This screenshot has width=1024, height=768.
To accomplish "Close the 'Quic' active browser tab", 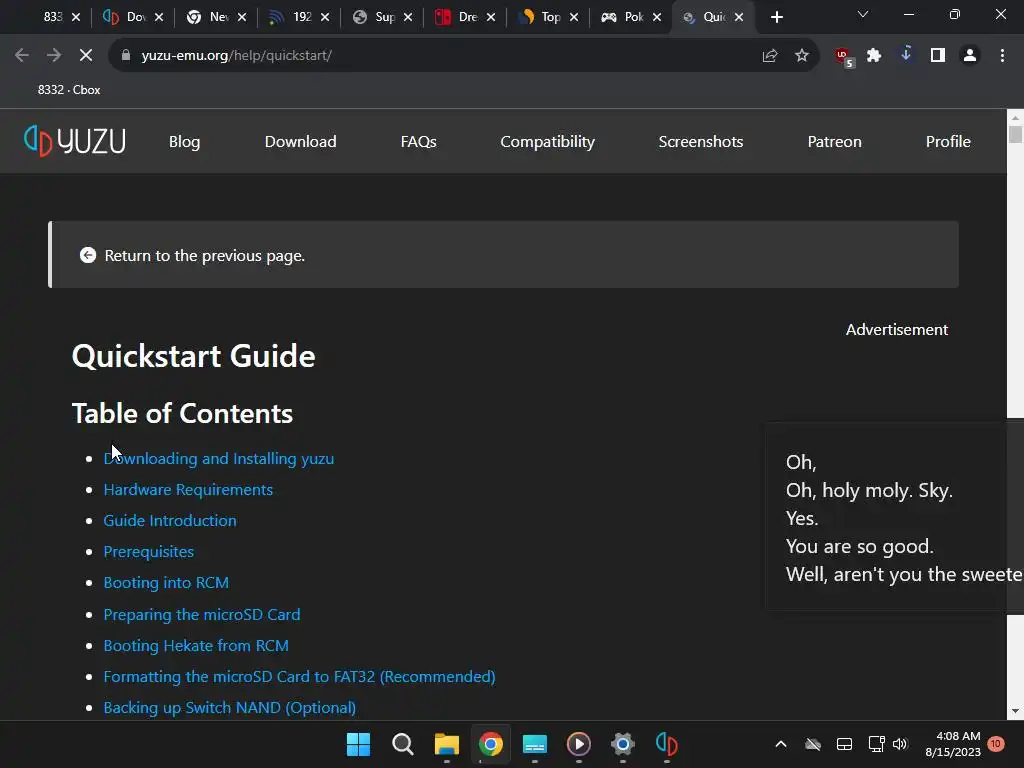I will (x=739, y=17).
